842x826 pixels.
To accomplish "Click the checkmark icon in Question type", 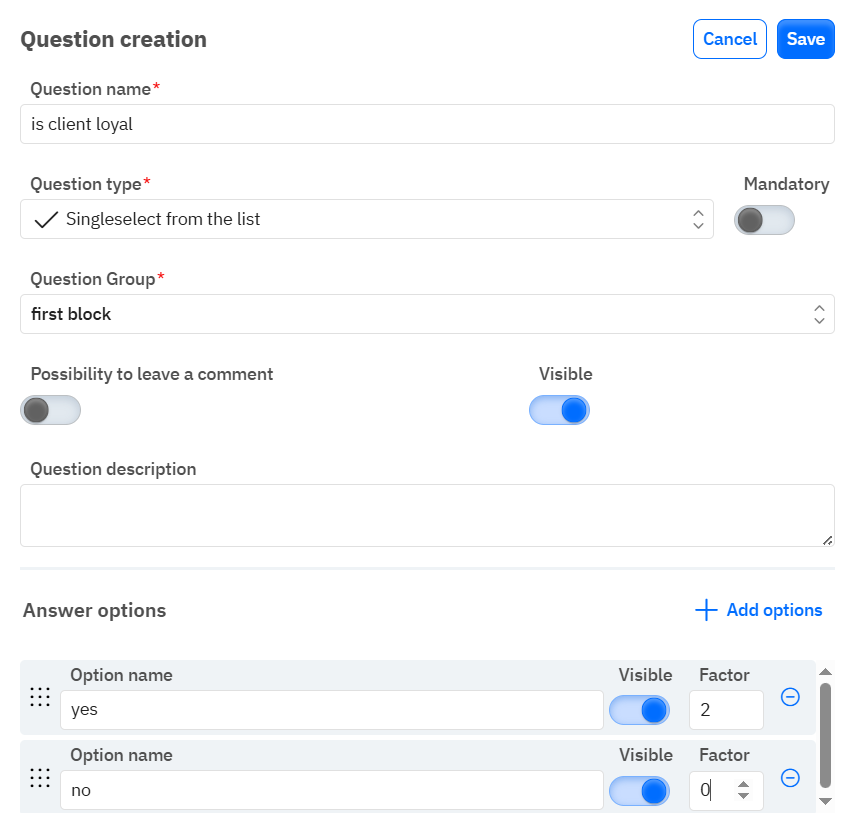I will 45,219.
